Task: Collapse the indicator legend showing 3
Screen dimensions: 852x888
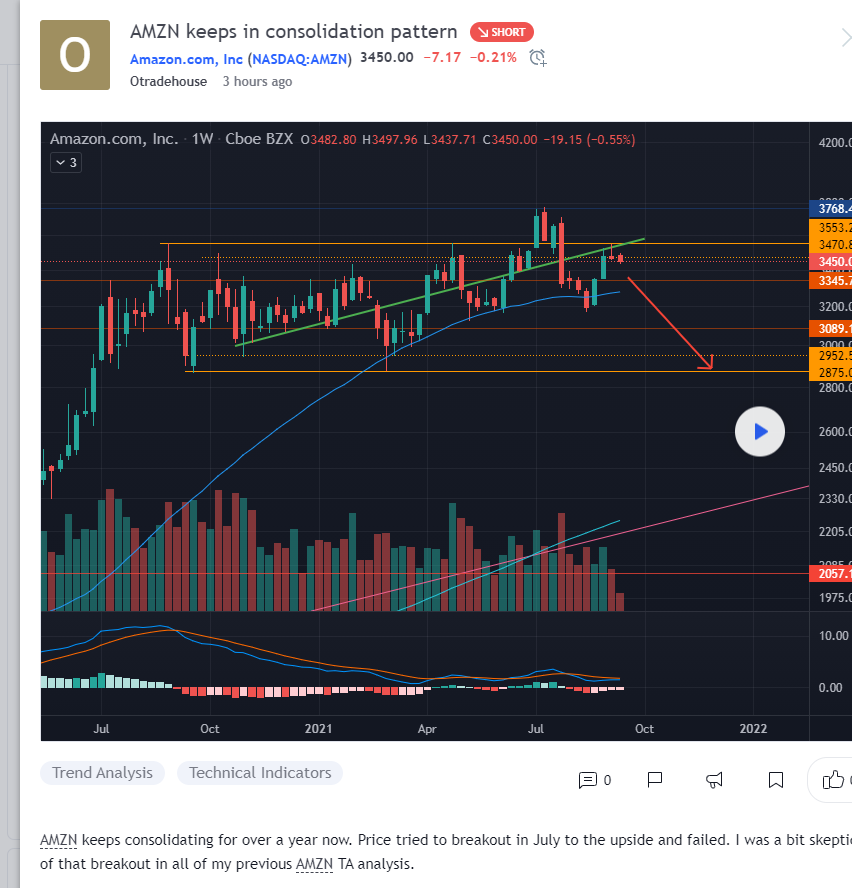Action: pyautogui.click(x=66, y=163)
